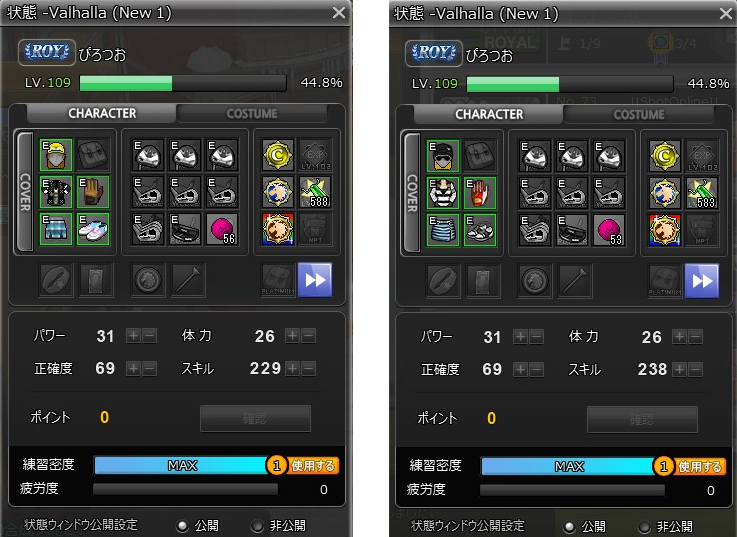Click the 練習密度 MAX bar in right window

pyautogui.click(x=569, y=466)
